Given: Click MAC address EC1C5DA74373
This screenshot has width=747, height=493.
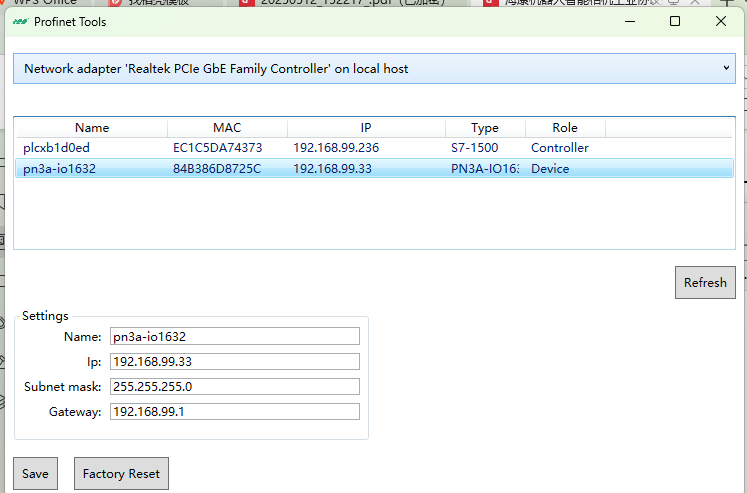Looking at the screenshot, I should pos(218,148).
